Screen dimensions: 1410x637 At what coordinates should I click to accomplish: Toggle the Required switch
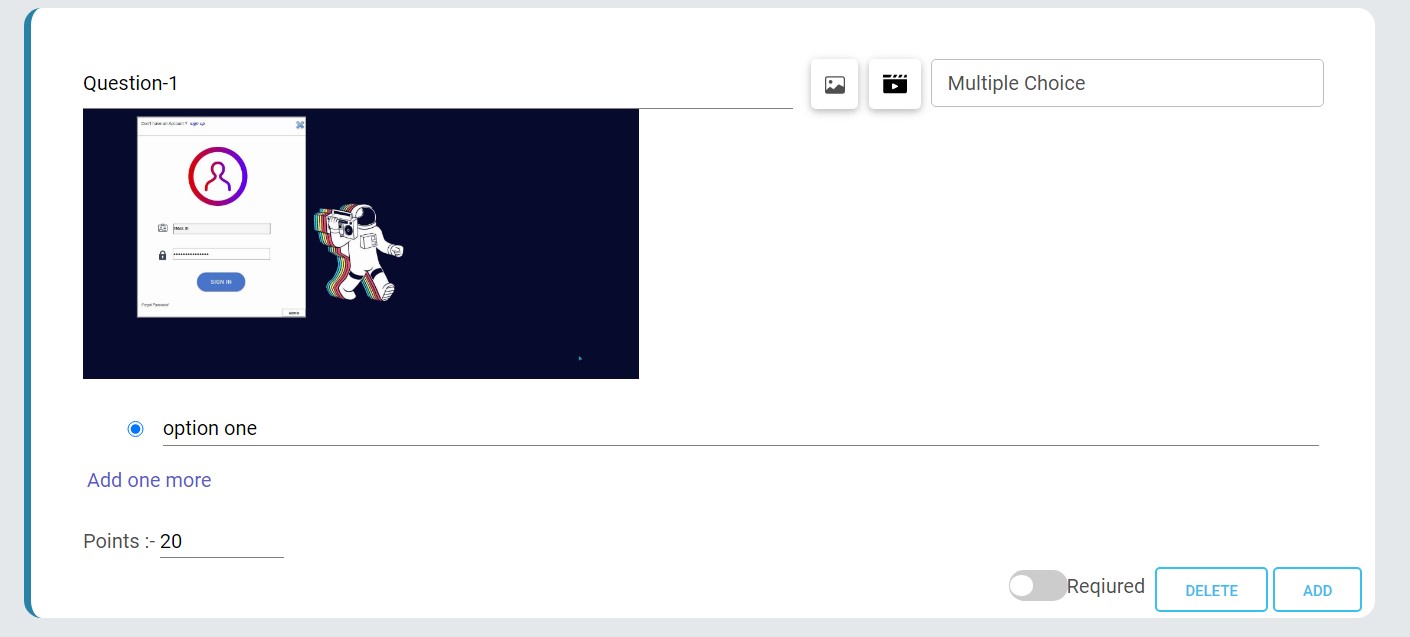point(1037,586)
